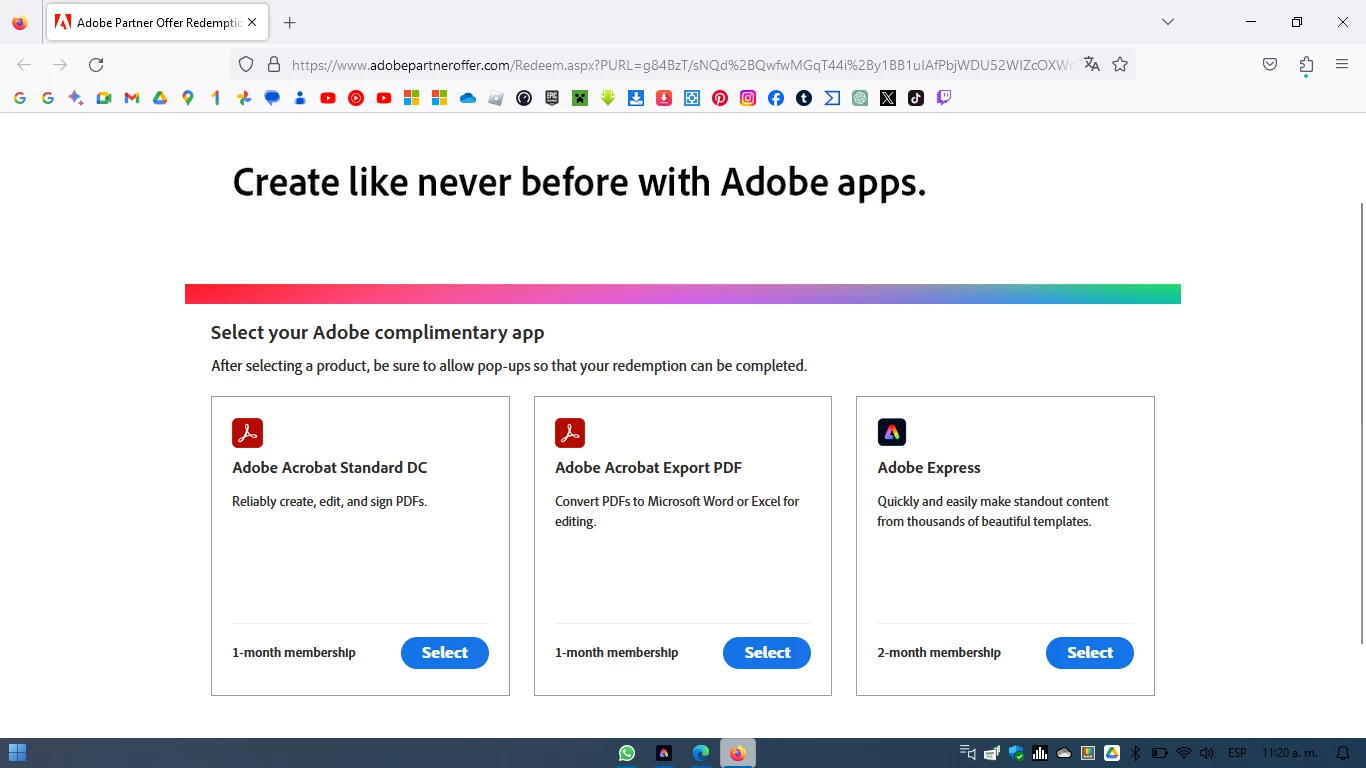Open the Google Photos bookmark
This screenshot has height=768, width=1366.
243,98
